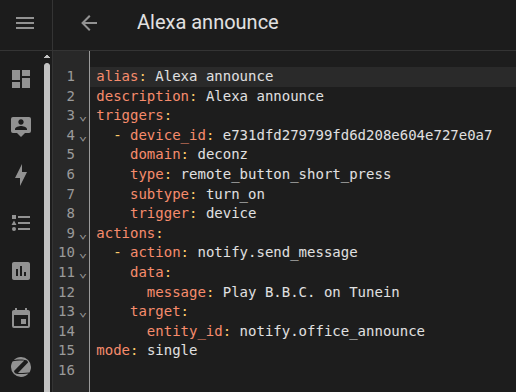Go back with the left arrow
This screenshot has width=516, height=392.
tap(89, 23)
